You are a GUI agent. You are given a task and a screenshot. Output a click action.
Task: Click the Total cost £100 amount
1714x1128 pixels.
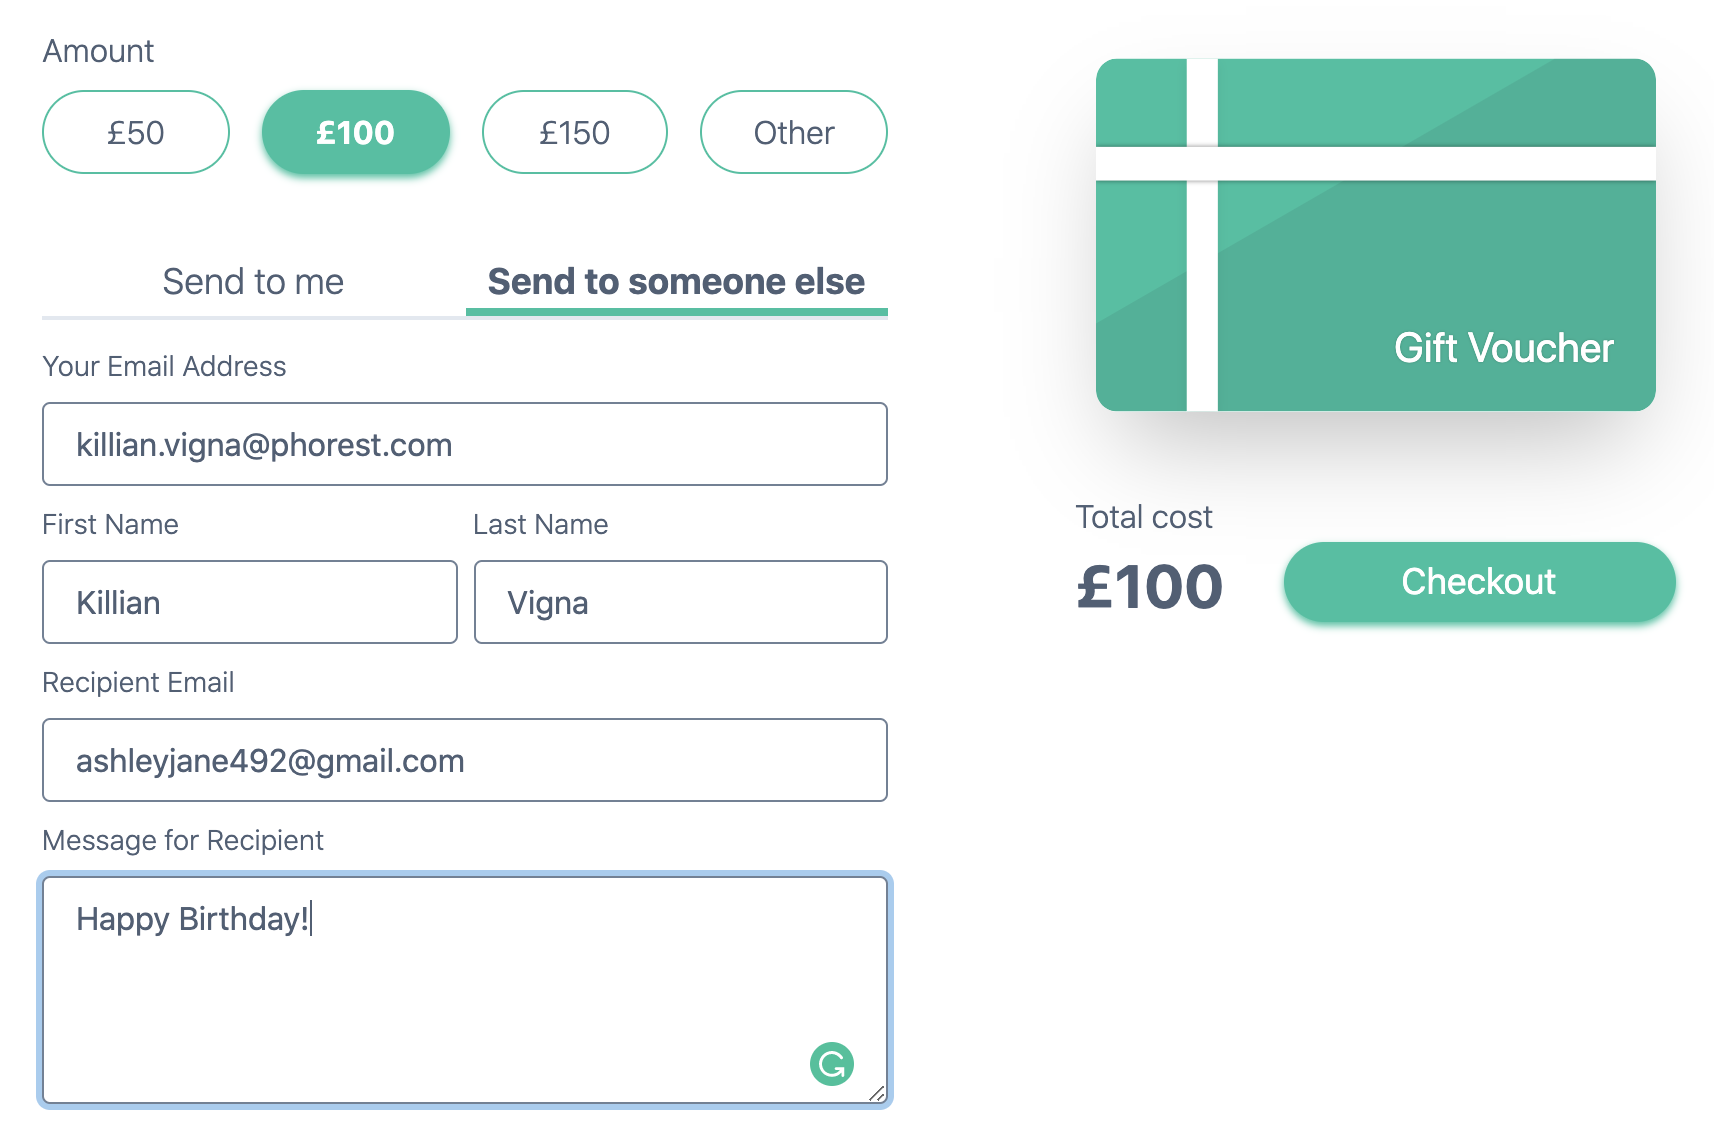pyautogui.click(x=1150, y=587)
